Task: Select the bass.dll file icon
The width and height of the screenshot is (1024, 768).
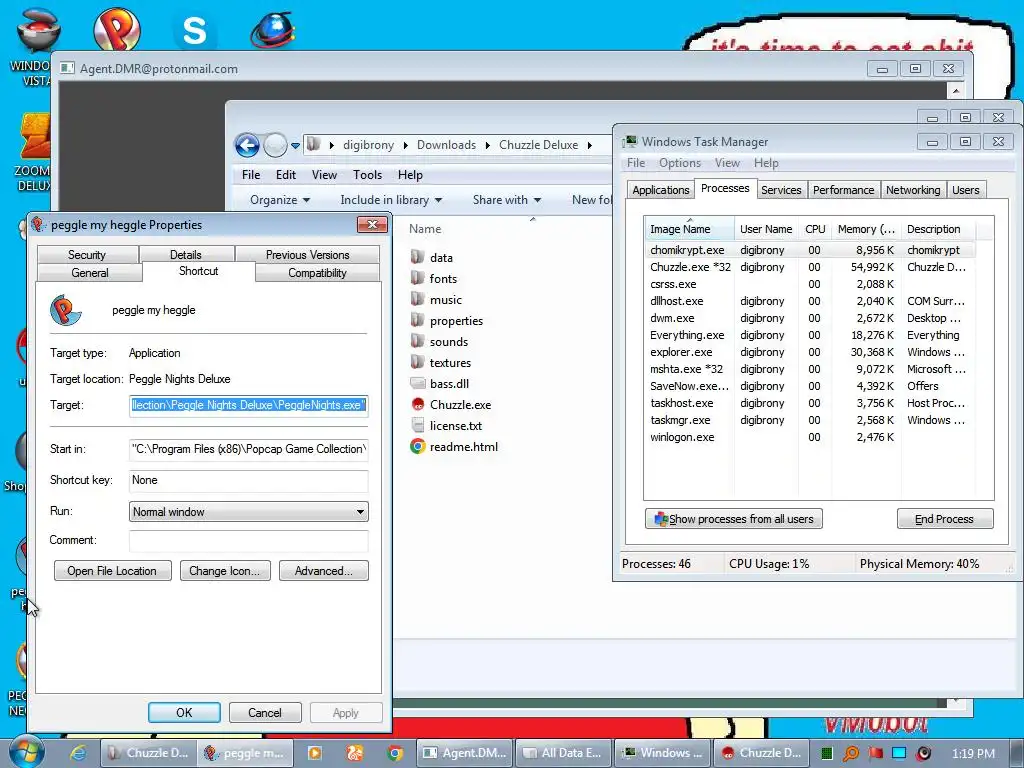Action: tap(418, 383)
